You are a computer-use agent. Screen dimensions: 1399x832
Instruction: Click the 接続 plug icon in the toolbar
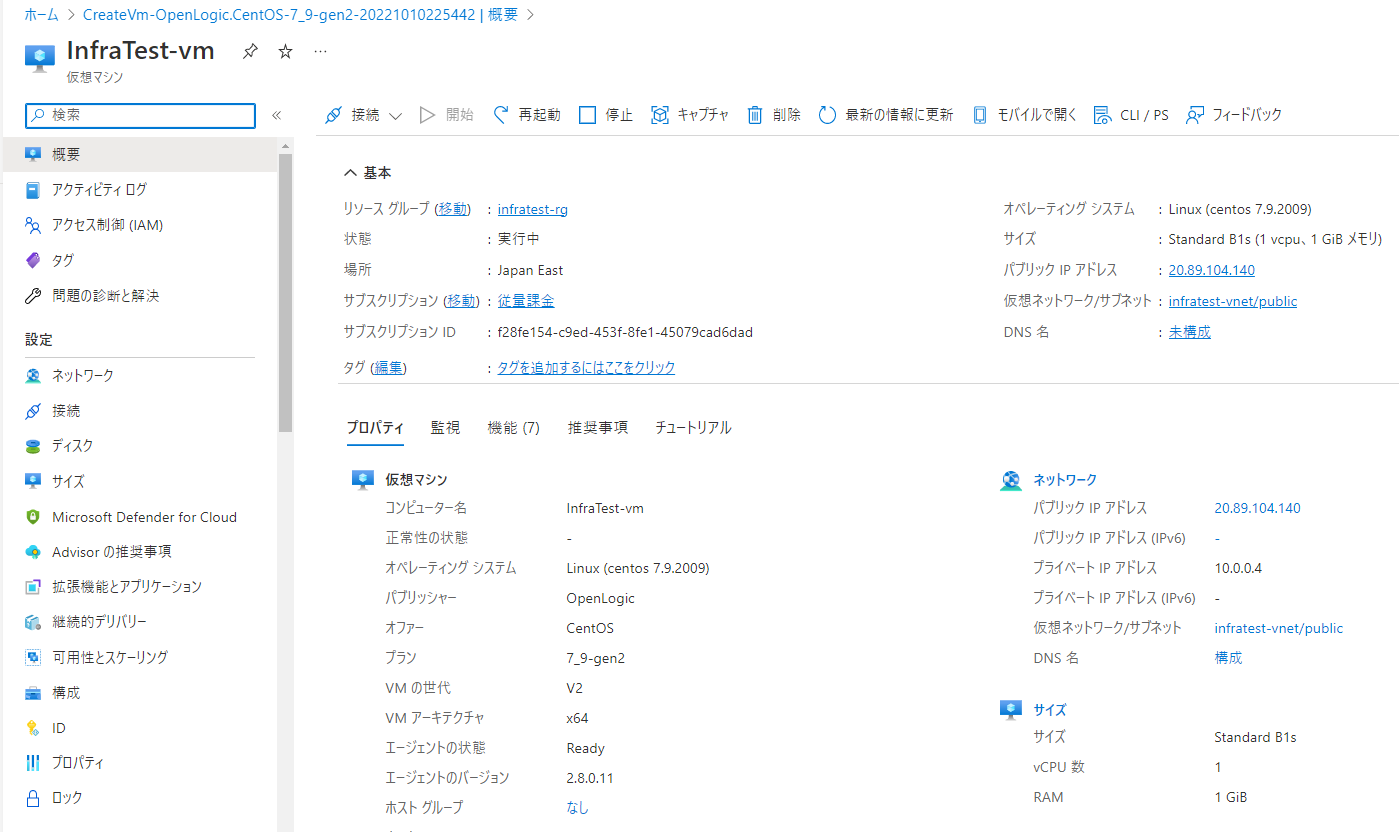pos(335,115)
